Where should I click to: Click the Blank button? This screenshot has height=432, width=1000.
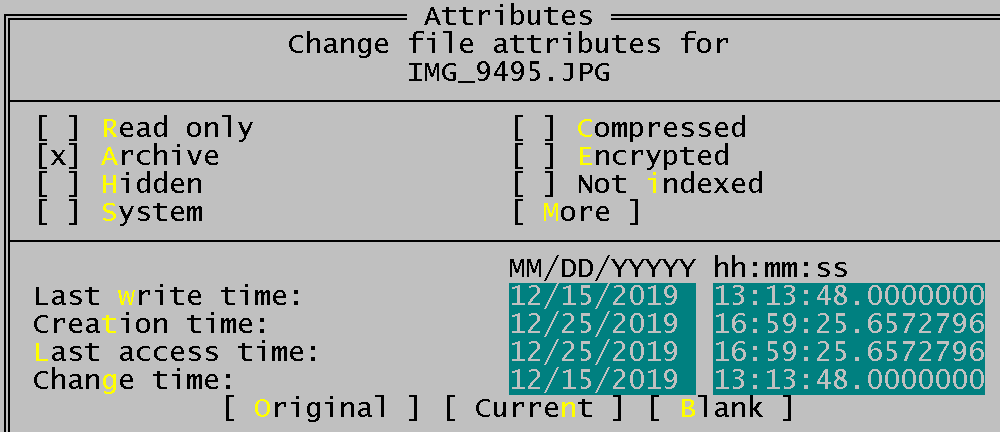(721, 408)
